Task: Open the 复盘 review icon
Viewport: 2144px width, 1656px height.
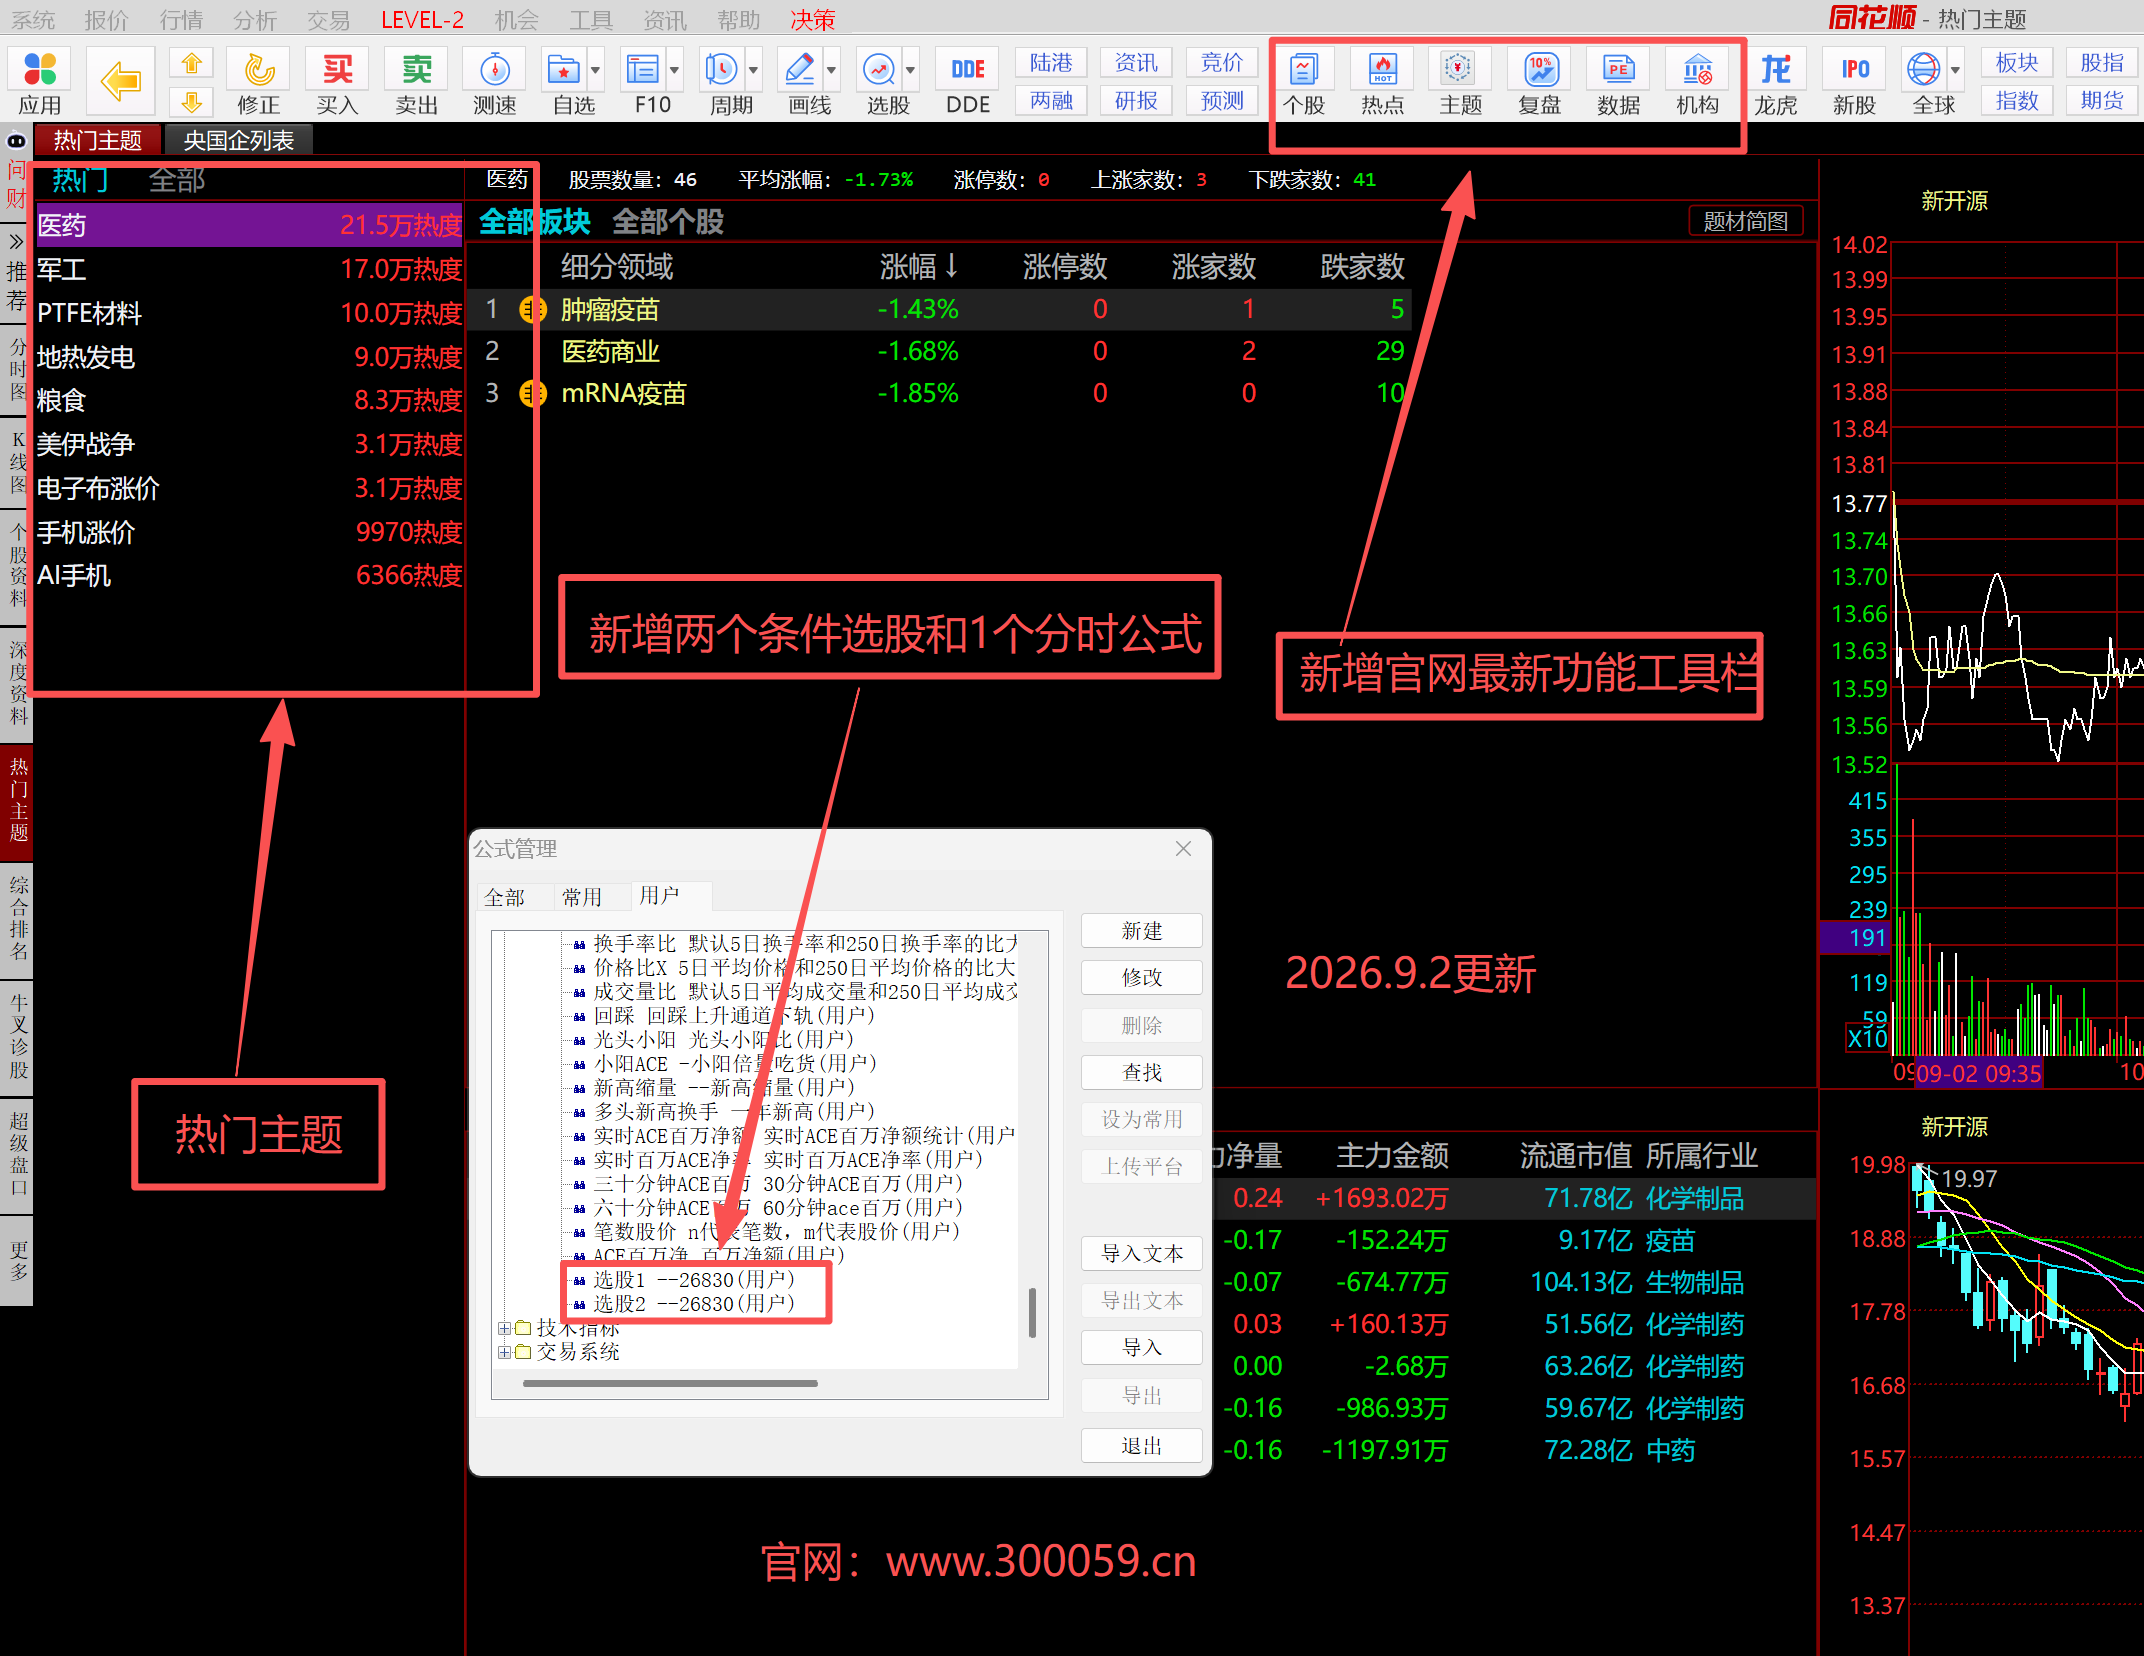Action: pos(1540,81)
